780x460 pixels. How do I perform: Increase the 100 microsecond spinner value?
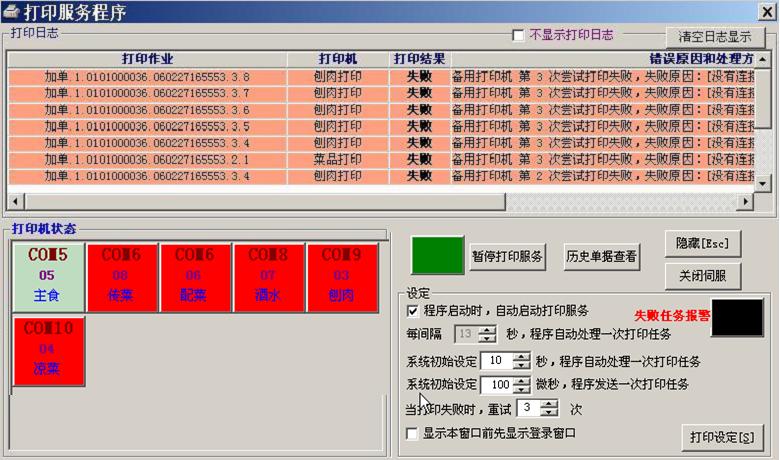click(x=521, y=379)
